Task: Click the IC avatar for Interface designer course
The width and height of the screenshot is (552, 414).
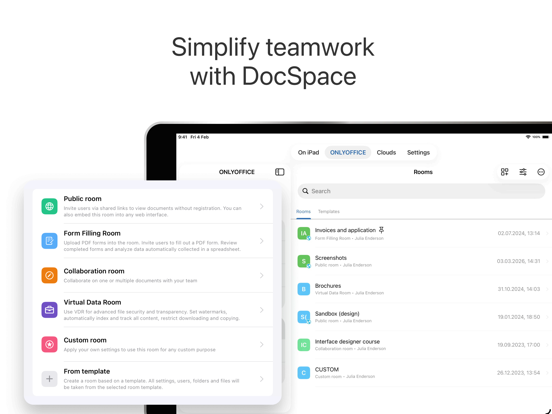Action: coord(303,345)
